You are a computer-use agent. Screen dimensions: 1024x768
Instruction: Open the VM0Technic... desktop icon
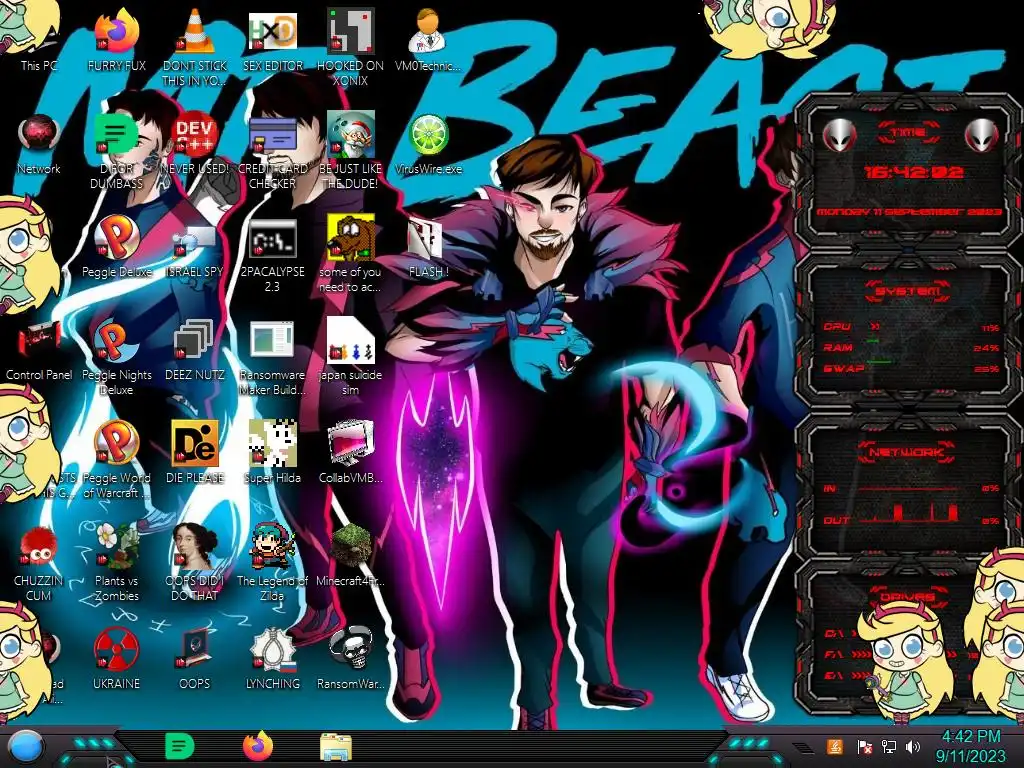(x=428, y=39)
